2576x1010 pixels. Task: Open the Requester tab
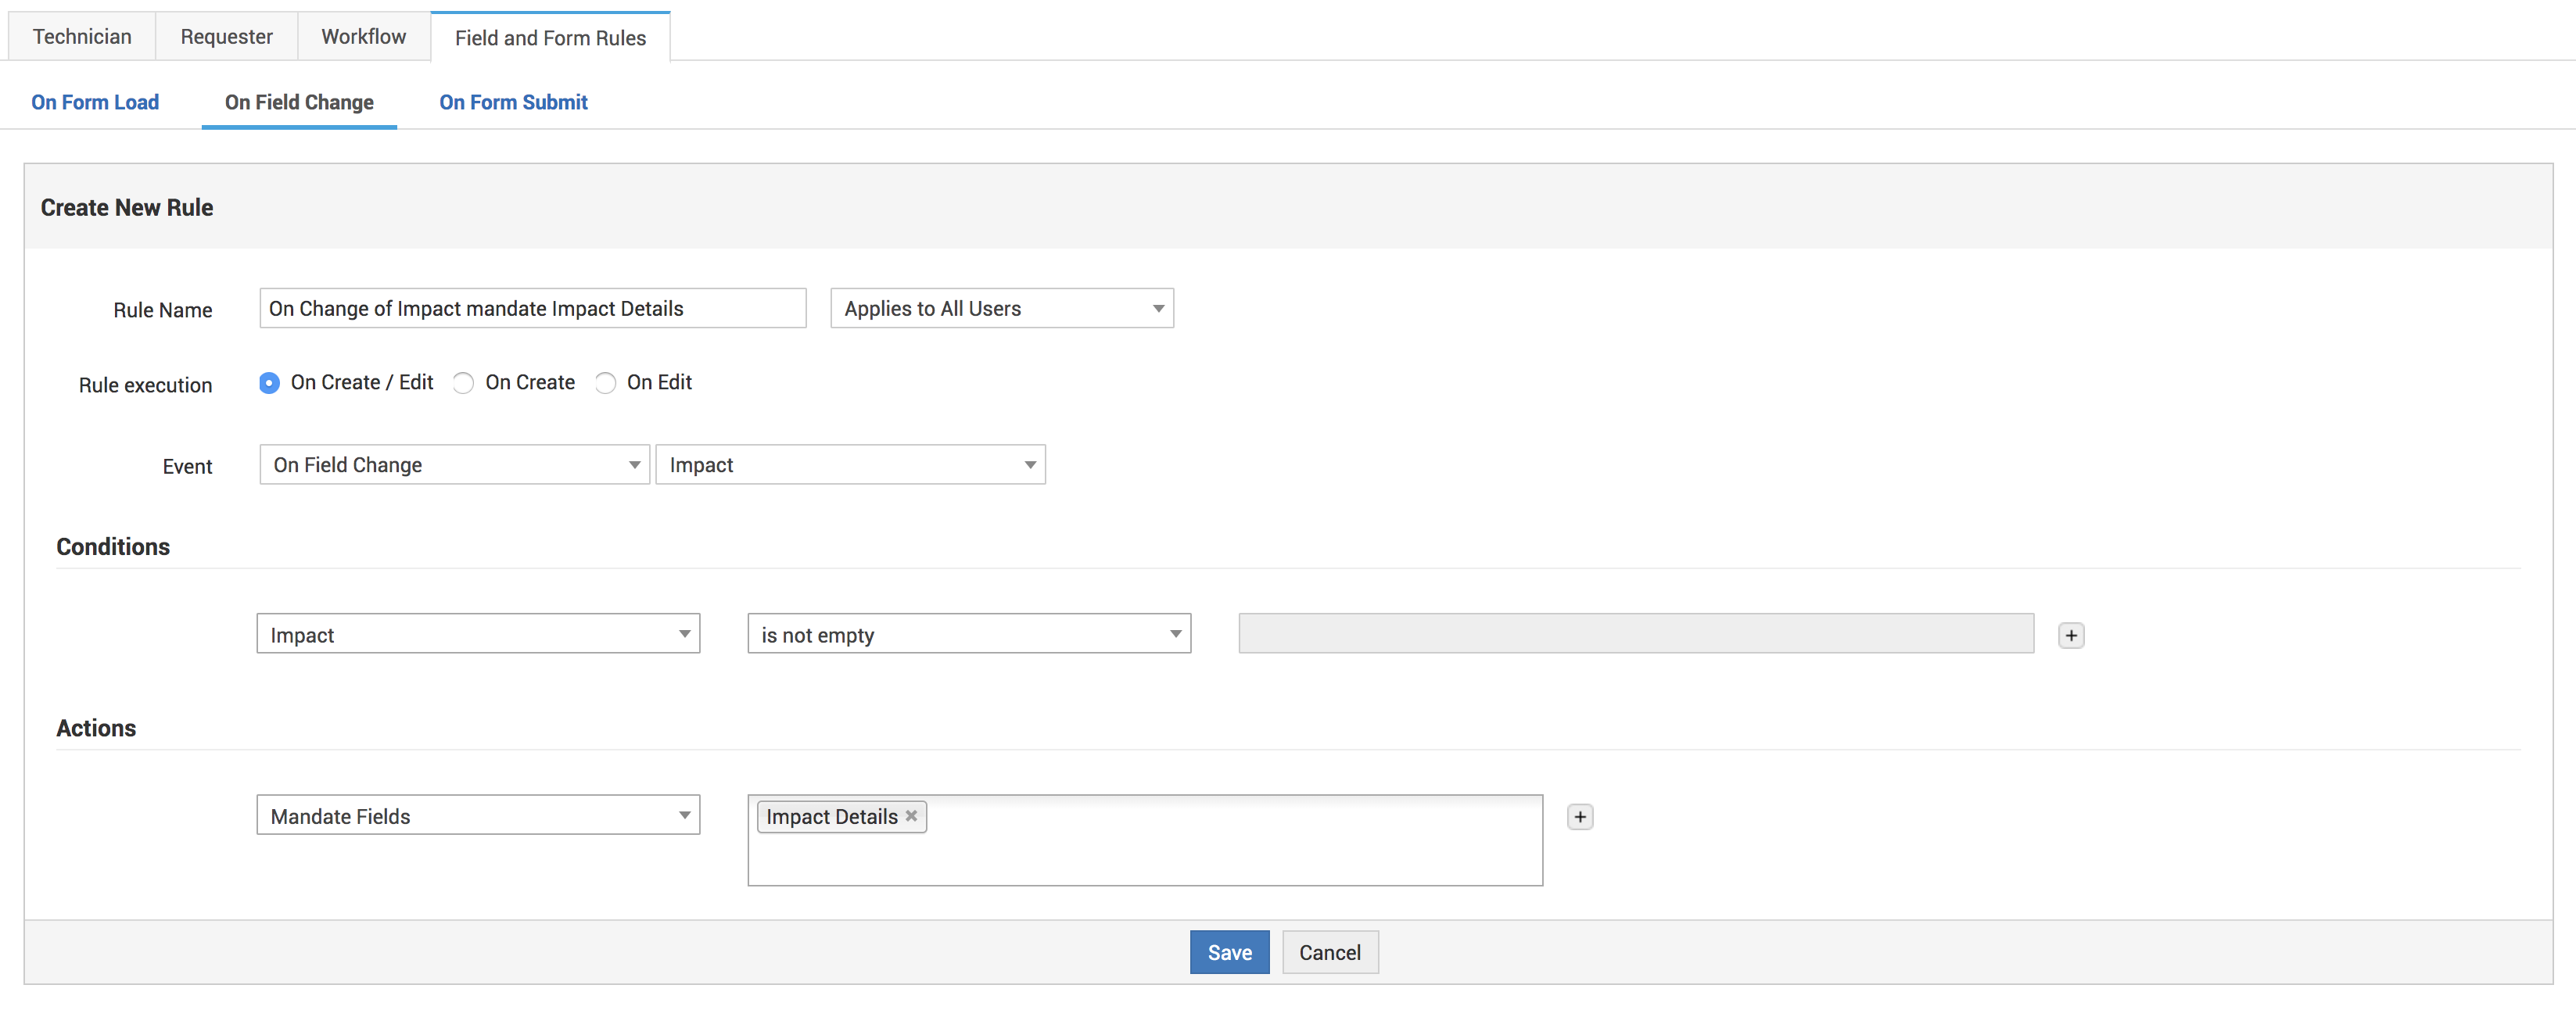tap(226, 37)
